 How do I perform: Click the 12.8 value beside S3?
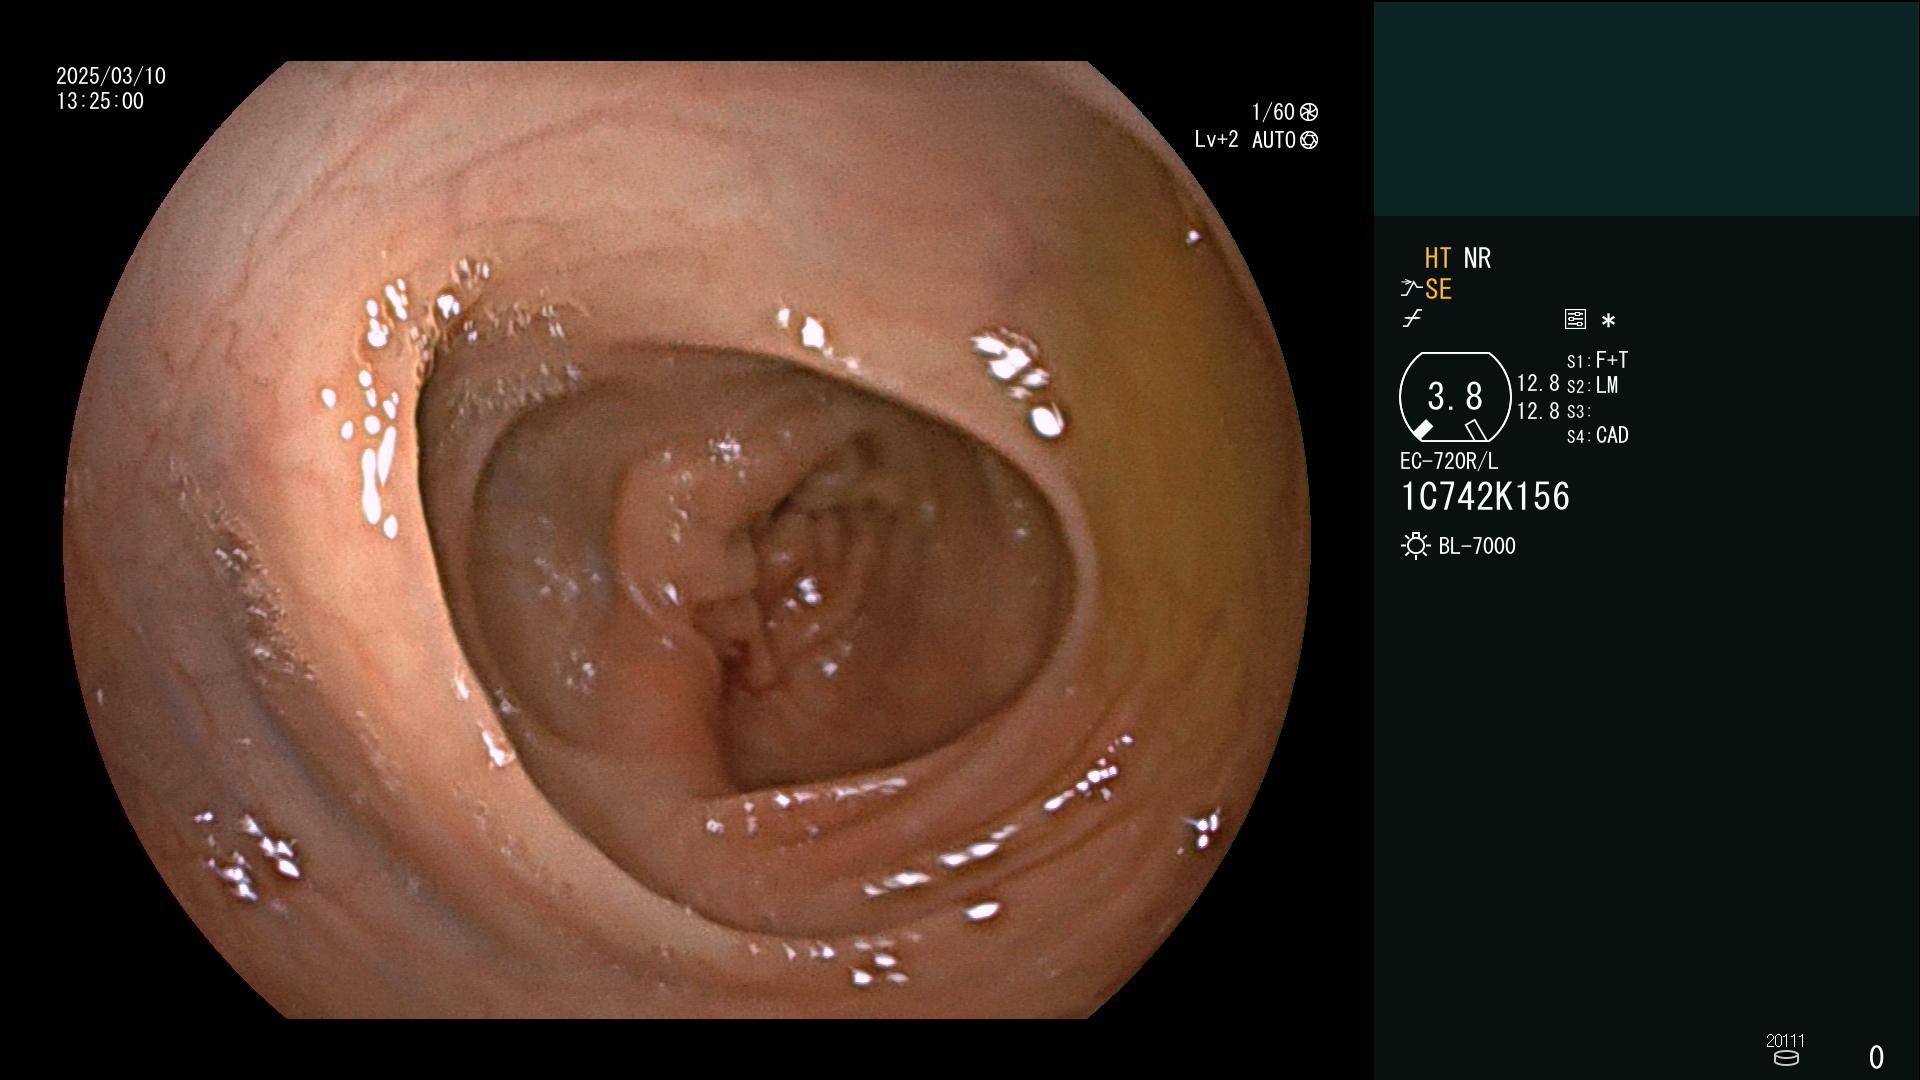click(1538, 411)
